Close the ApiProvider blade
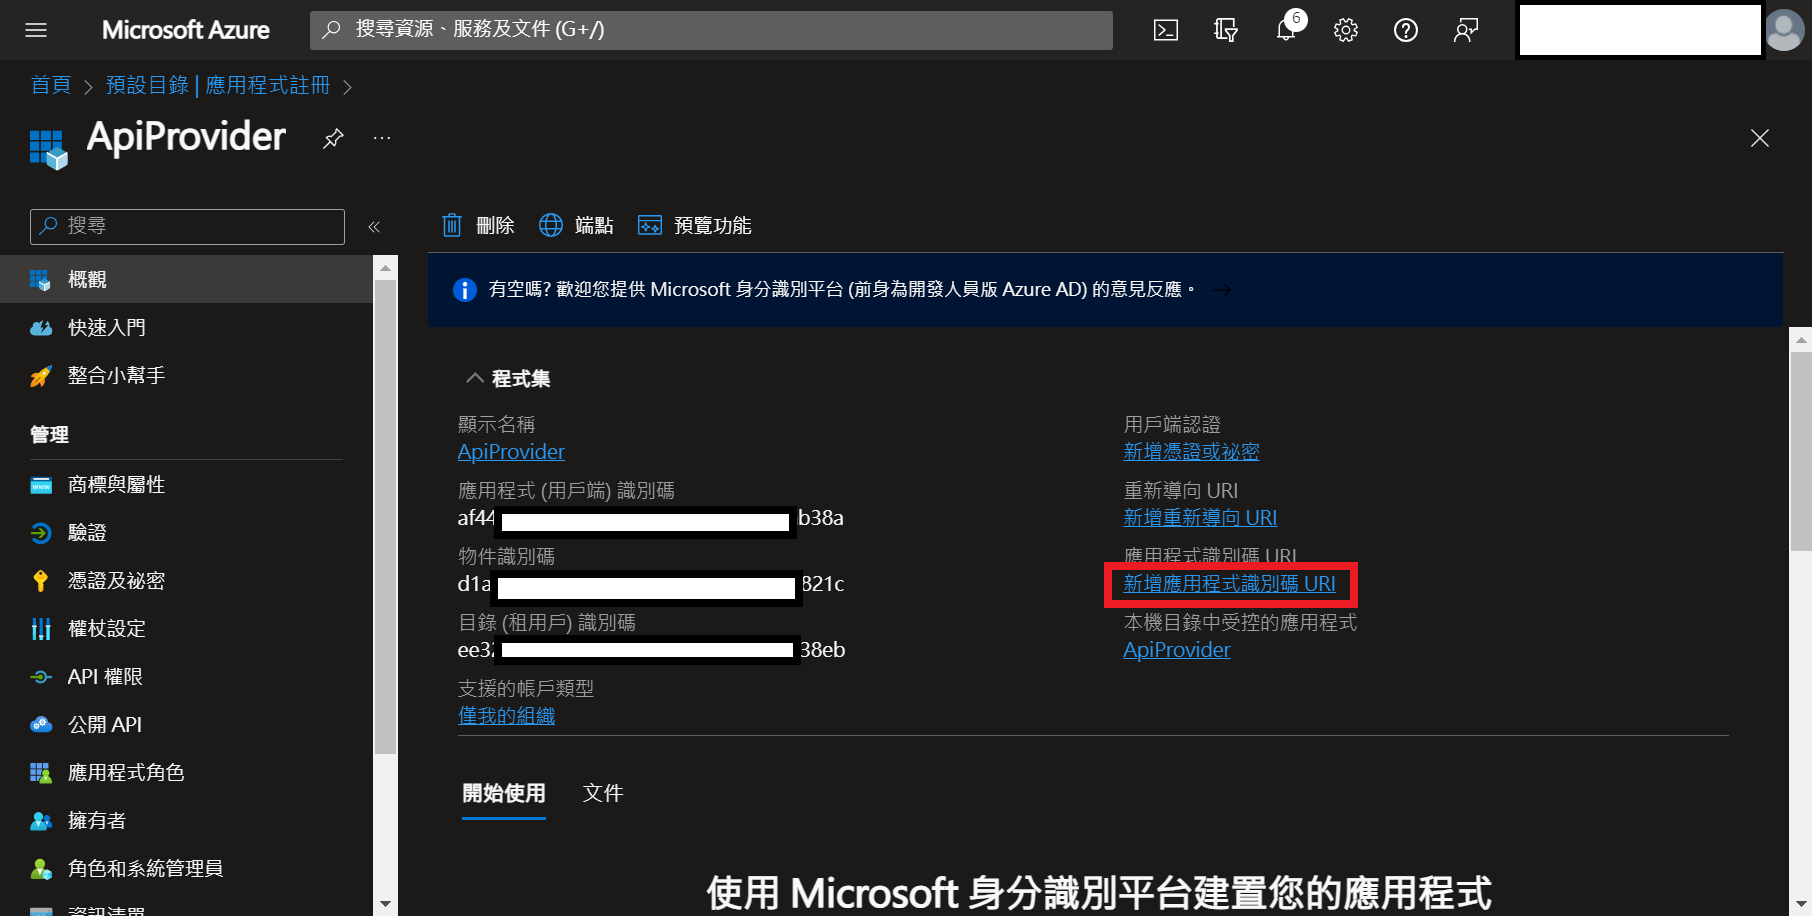1812x920 pixels. point(1760,138)
